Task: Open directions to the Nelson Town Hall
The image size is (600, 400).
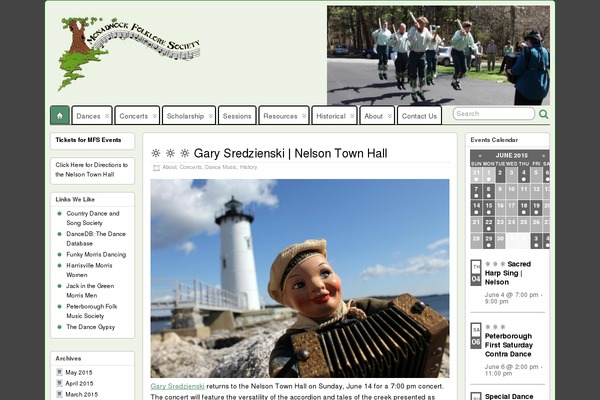Action: point(92,170)
